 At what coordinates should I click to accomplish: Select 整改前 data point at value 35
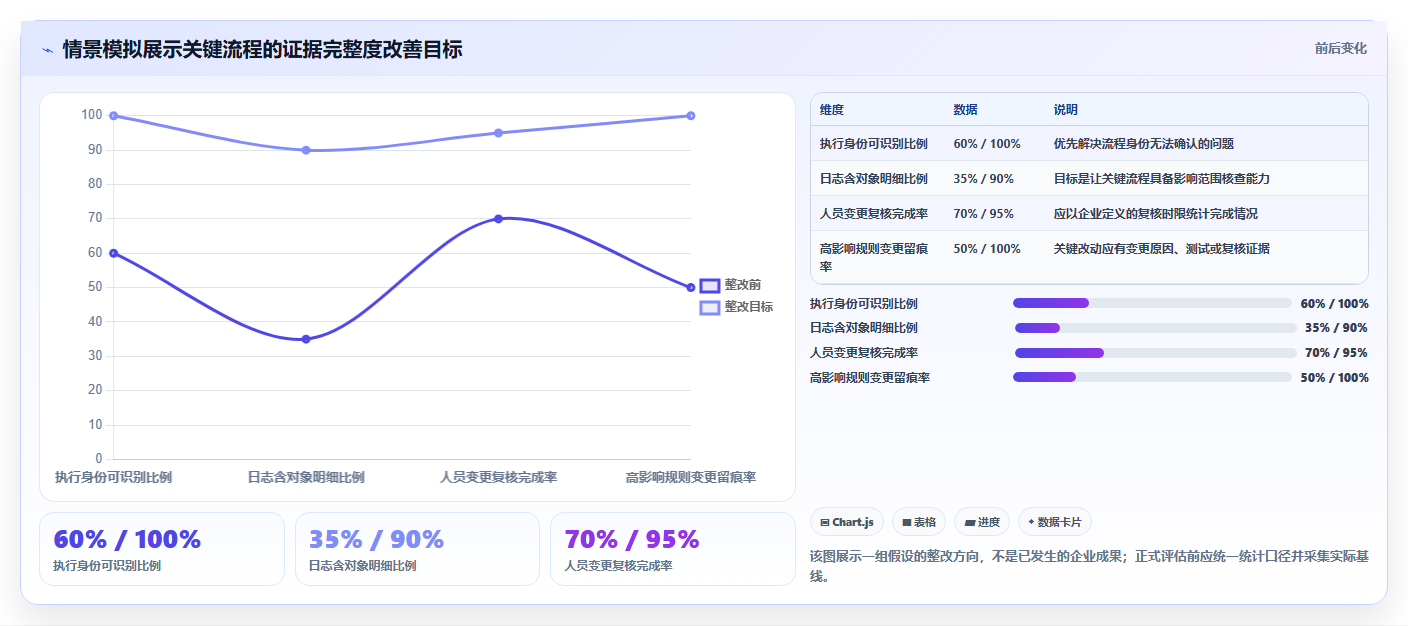pyautogui.click(x=306, y=339)
